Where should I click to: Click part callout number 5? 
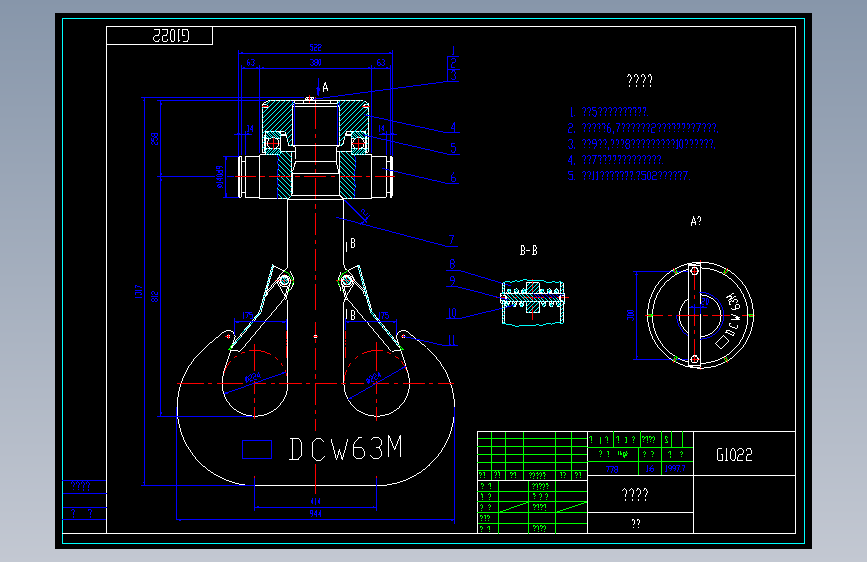(453, 148)
